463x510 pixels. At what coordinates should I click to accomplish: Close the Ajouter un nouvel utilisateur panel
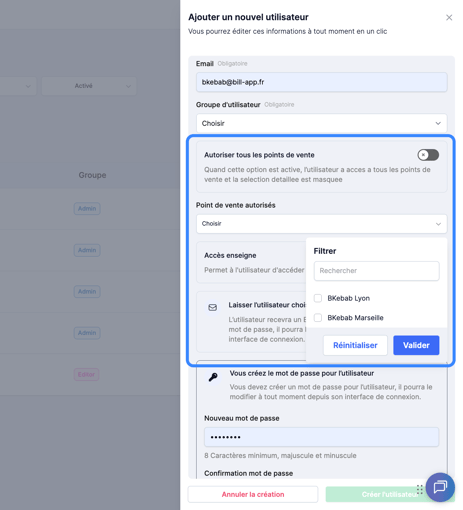tap(449, 17)
